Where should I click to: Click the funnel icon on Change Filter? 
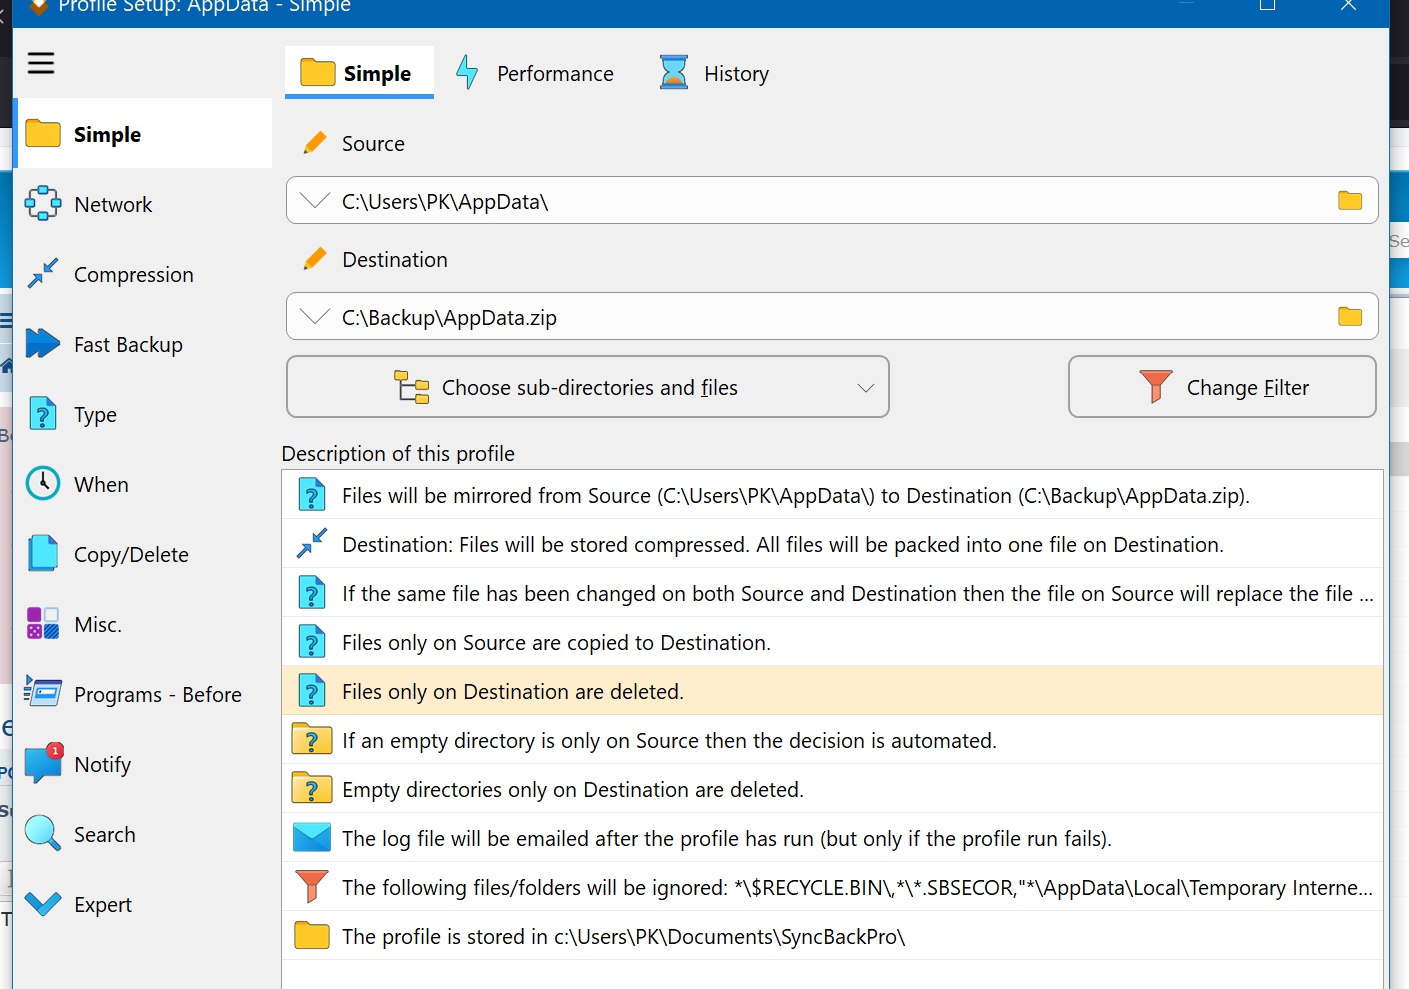1156,386
